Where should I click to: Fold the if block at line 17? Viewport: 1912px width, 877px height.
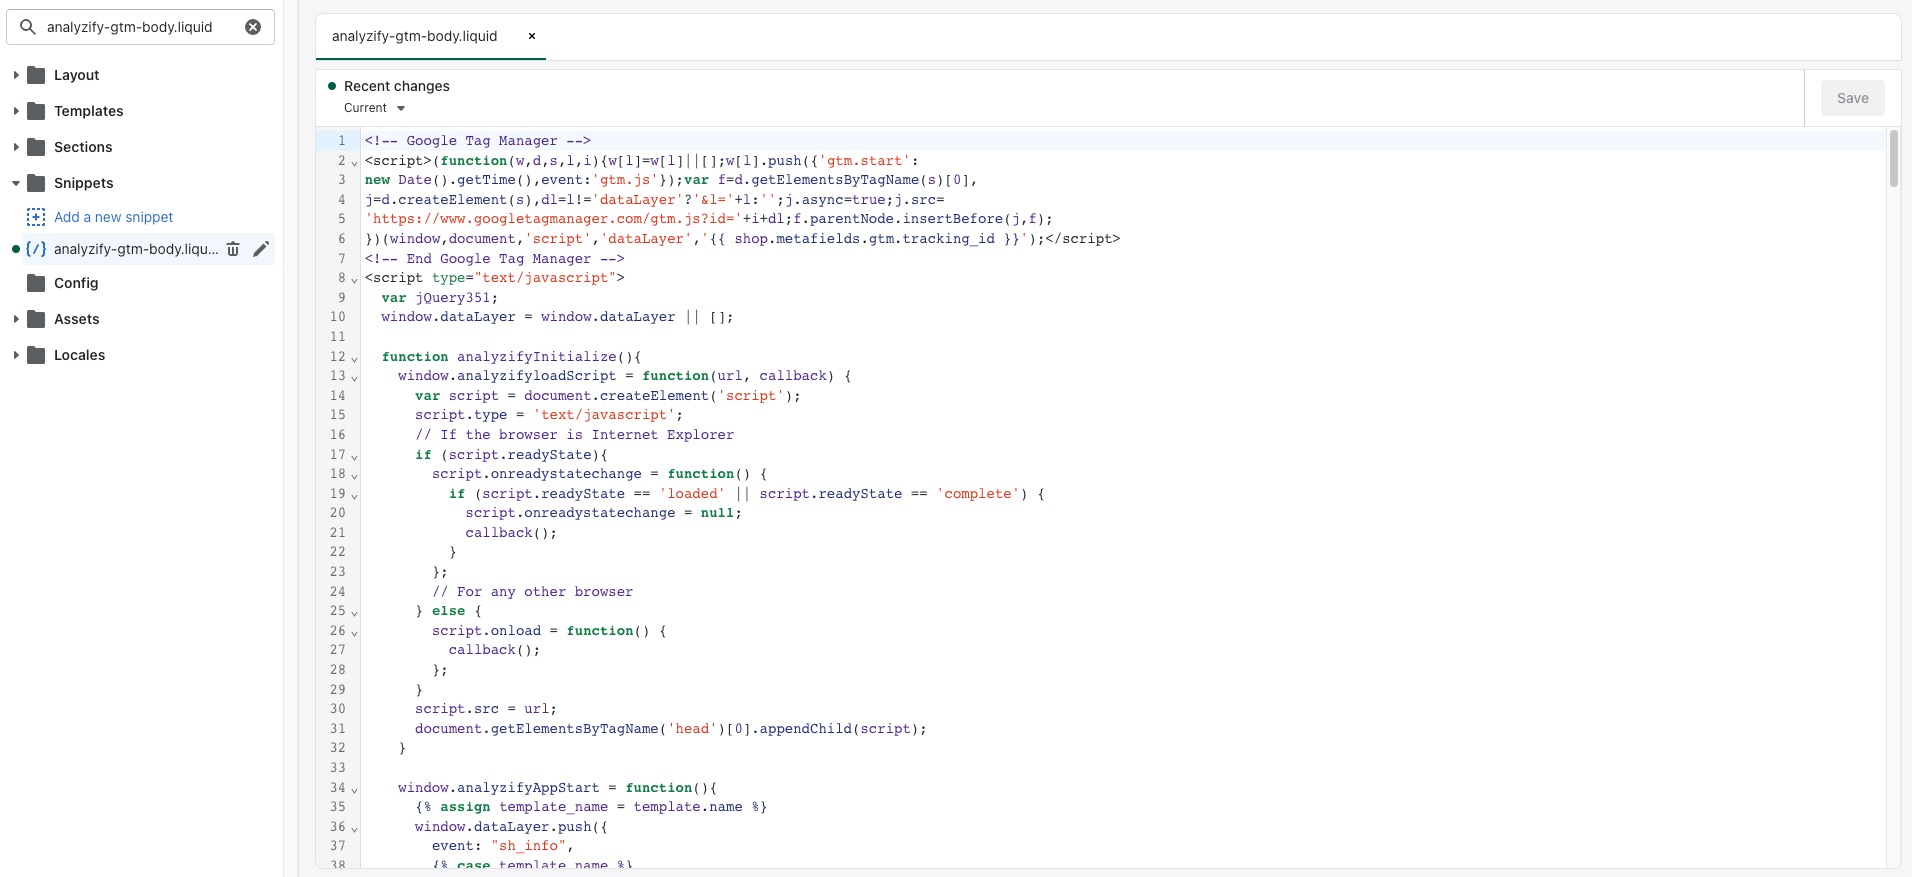pos(354,456)
